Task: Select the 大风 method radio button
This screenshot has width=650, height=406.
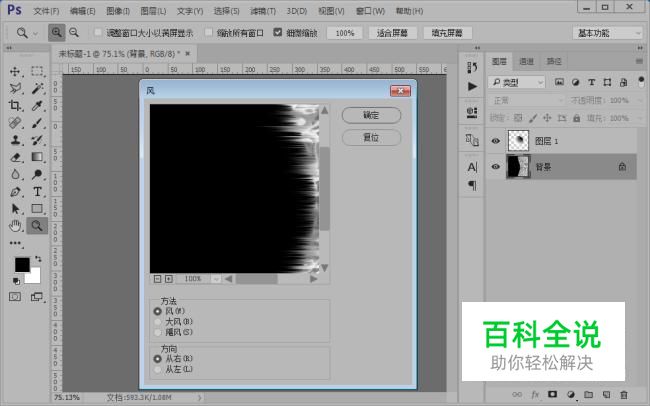Action: coord(158,321)
